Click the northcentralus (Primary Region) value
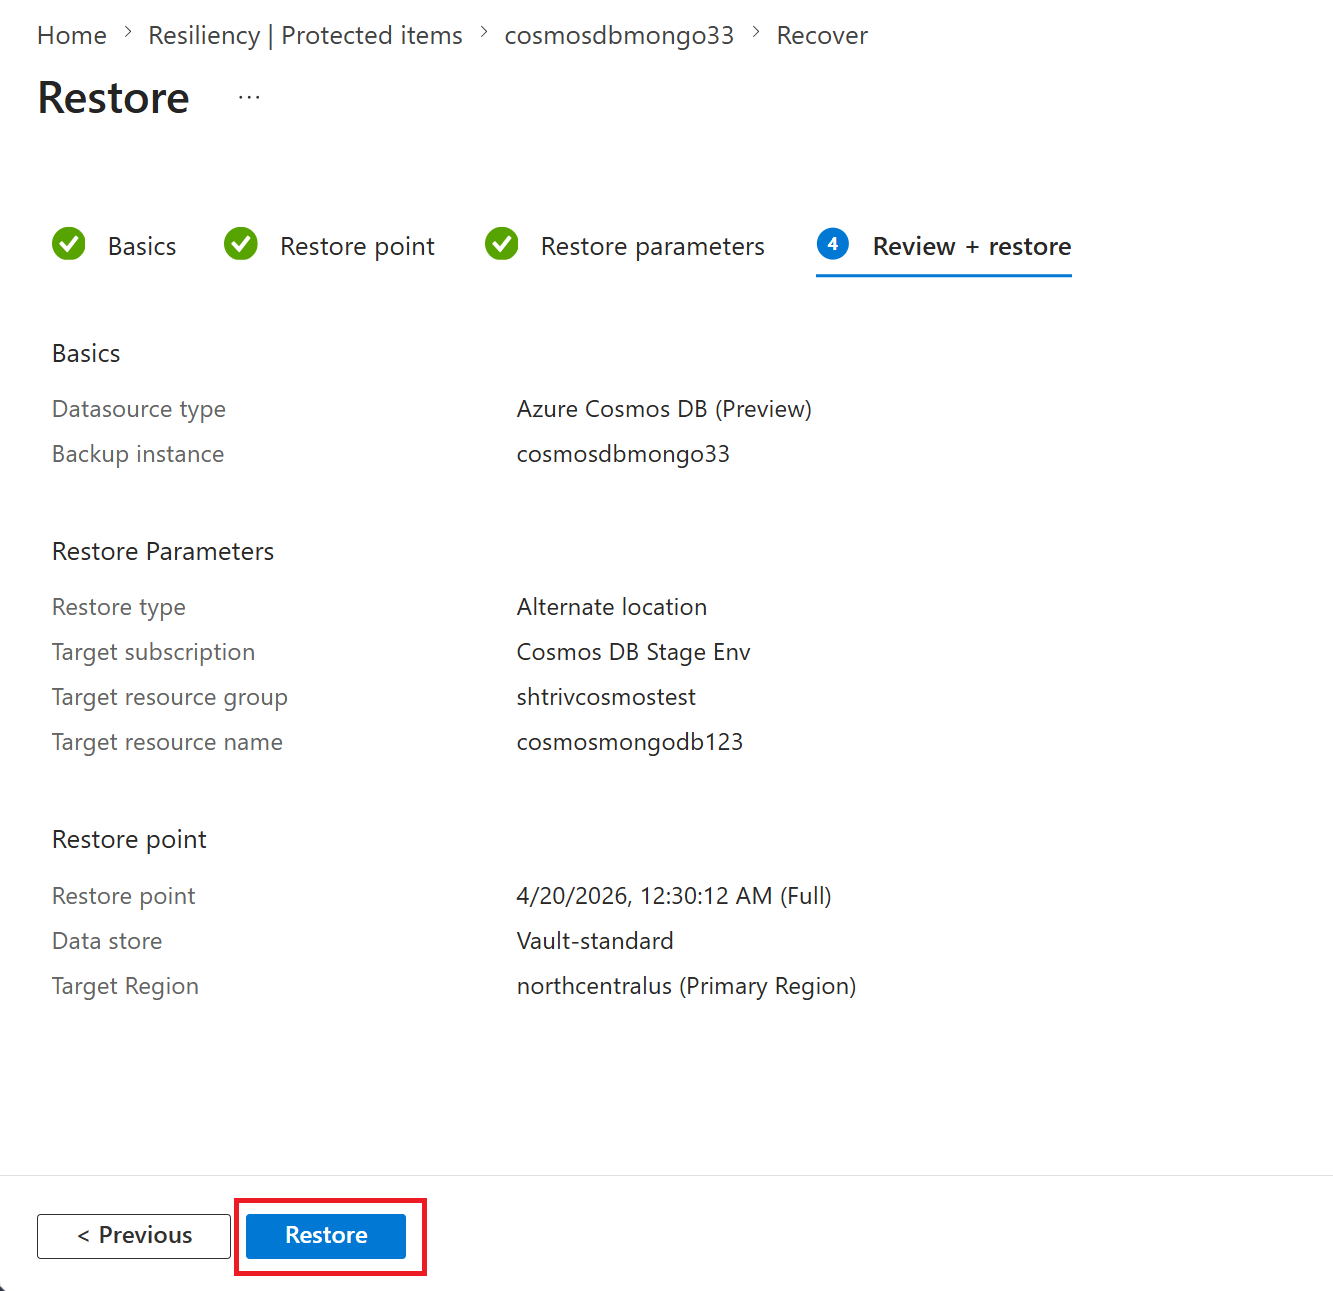Screen dimensions: 1333x1291 coord(686,986)
